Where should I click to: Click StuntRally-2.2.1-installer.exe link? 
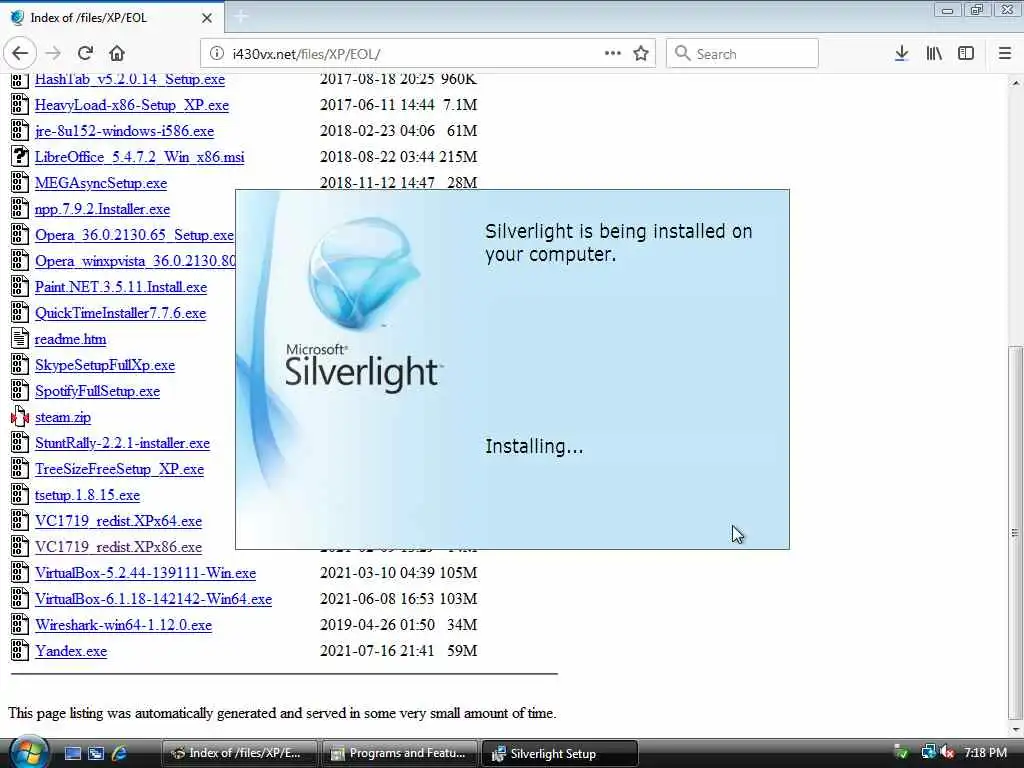pyautogui.click(x=122, y=443)
